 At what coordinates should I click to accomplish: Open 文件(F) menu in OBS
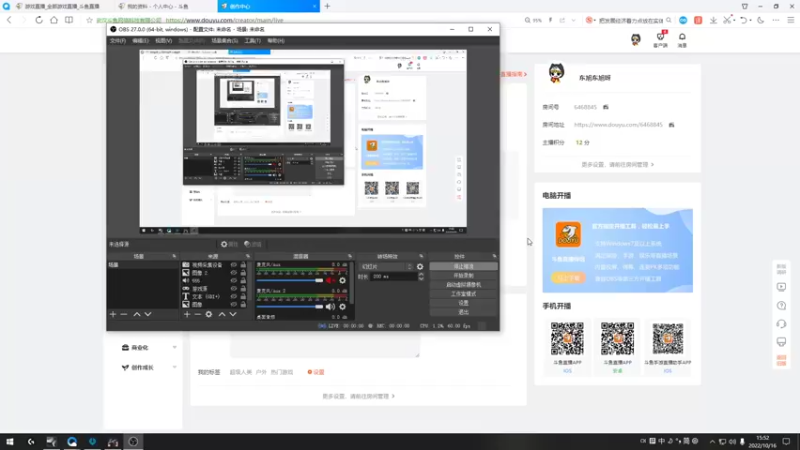pyautogui.click(x=117, y=41)
